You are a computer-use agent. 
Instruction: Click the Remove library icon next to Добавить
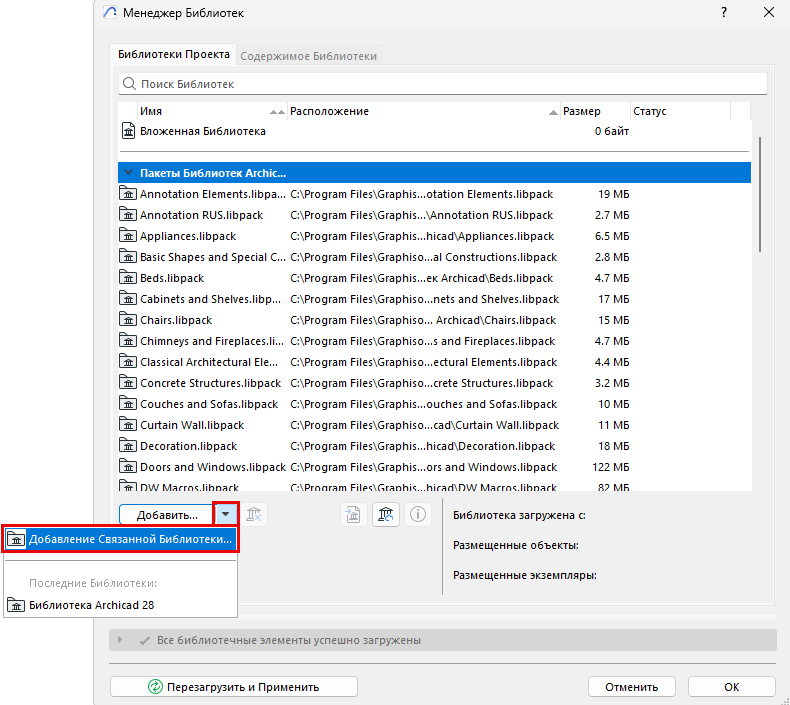(x=253, y=515)
